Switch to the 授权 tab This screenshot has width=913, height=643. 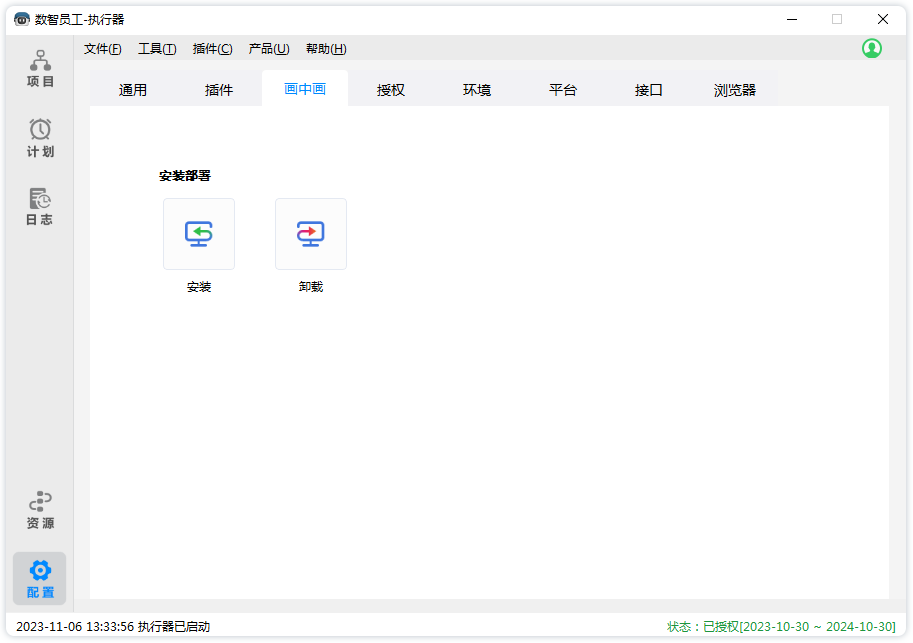point(391,90)
